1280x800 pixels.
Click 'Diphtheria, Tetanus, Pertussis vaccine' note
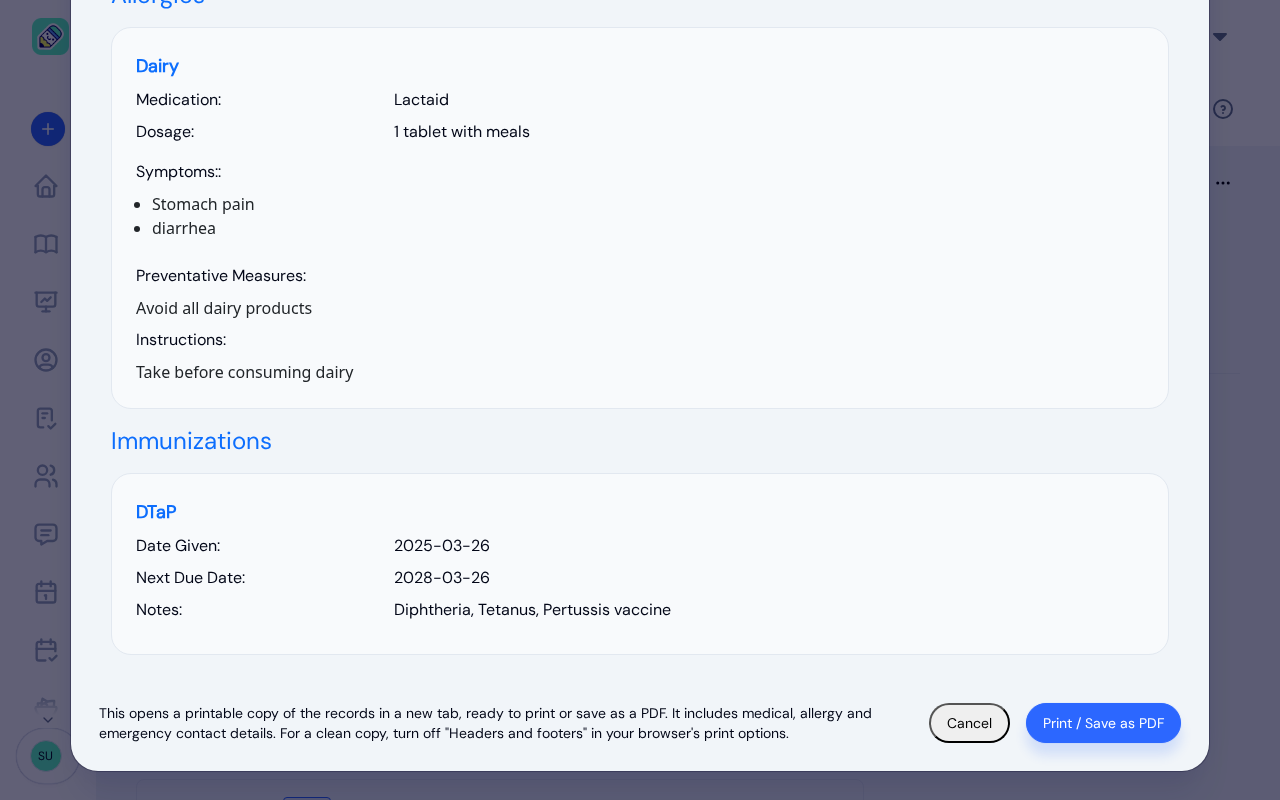(532, 610)
